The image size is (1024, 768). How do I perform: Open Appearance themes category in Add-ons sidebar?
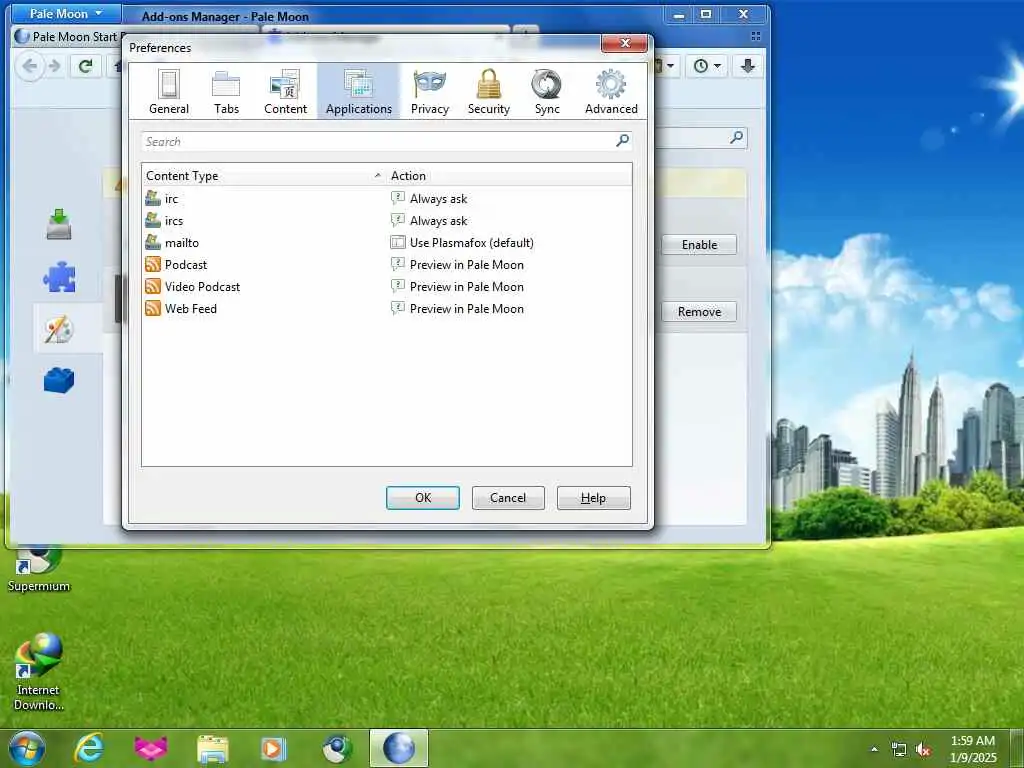(59, 328)
